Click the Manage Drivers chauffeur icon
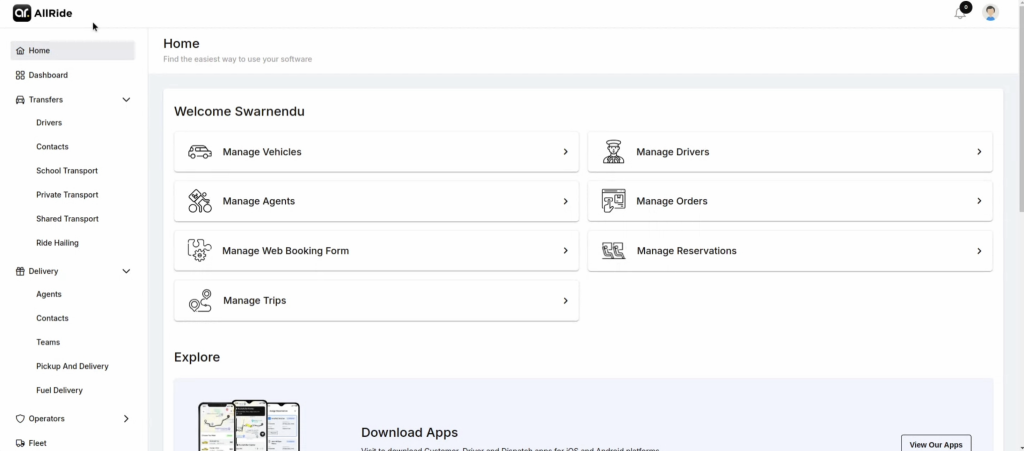 pos(613,151)
